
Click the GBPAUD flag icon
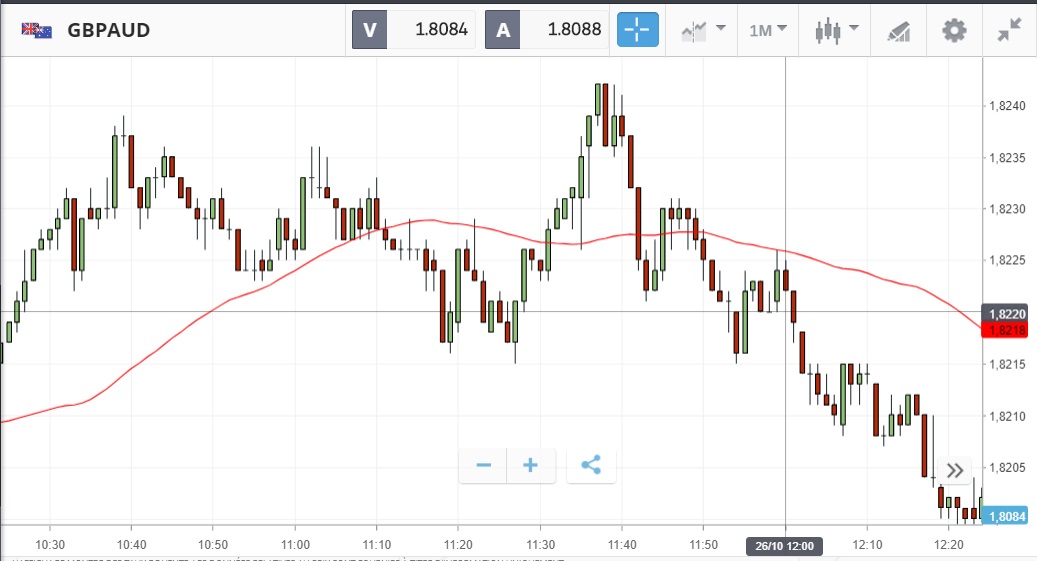click(37, 30)
